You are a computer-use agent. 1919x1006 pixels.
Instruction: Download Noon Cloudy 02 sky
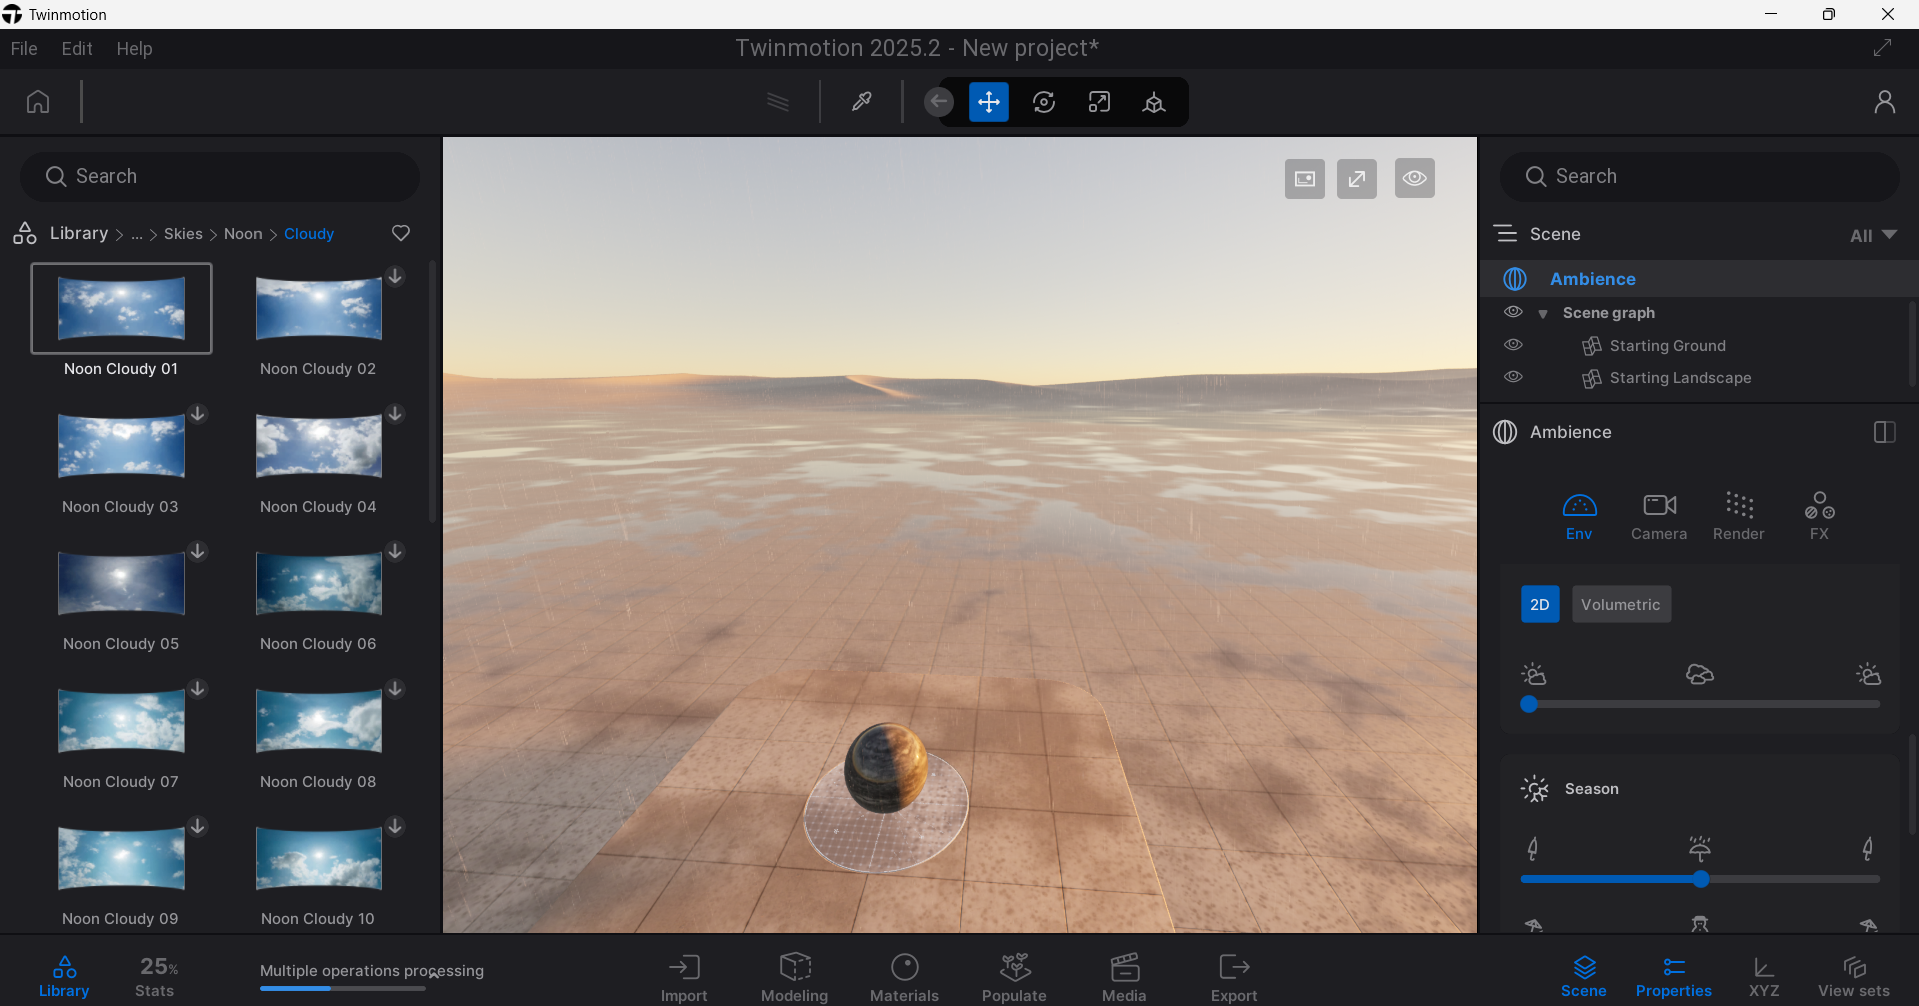pos(396,276)
